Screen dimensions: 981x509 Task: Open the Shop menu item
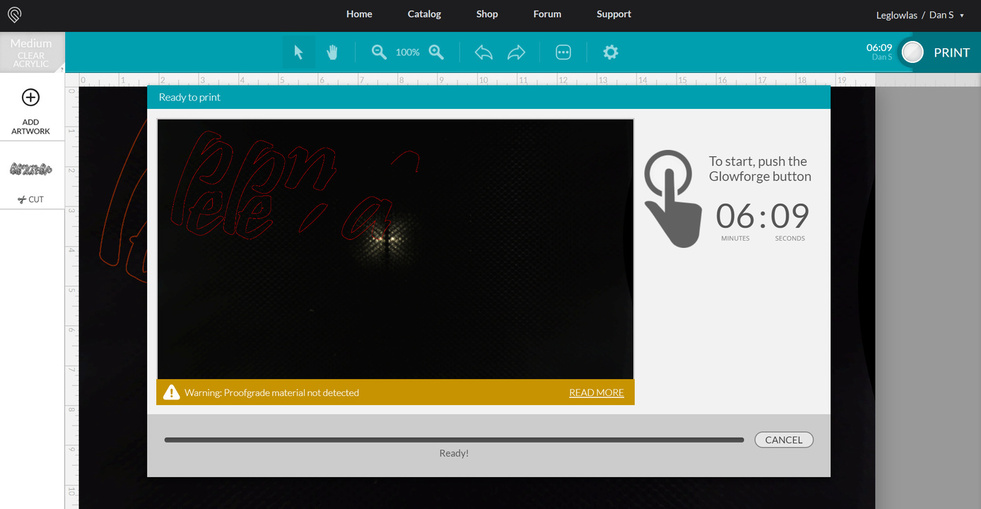[x=487, y=14]
